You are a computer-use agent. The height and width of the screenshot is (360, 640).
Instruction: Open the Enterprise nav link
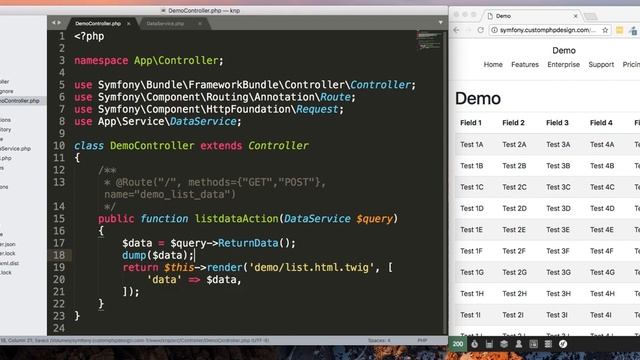click(x=563, y=64)
